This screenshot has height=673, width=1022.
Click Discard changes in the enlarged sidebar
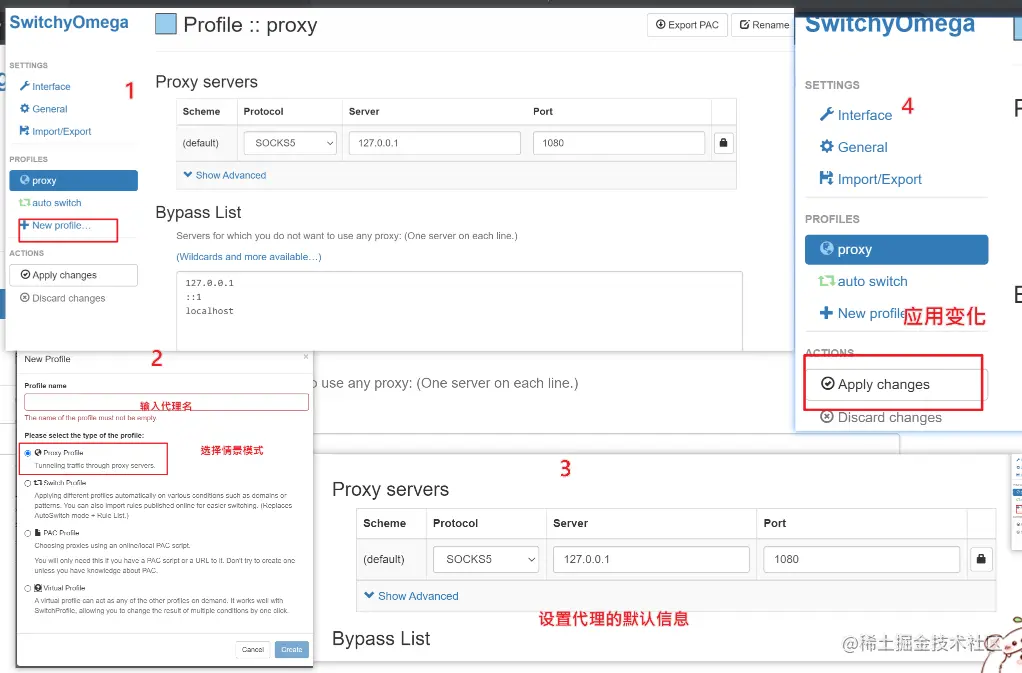click(x=881, y=417)
